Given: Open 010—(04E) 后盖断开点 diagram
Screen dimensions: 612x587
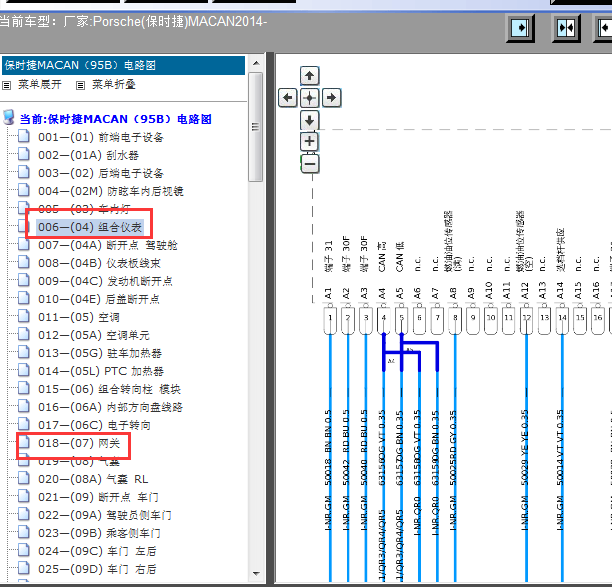Looking at the screenshot, I should pyautogui.click(x=99, y=299).
